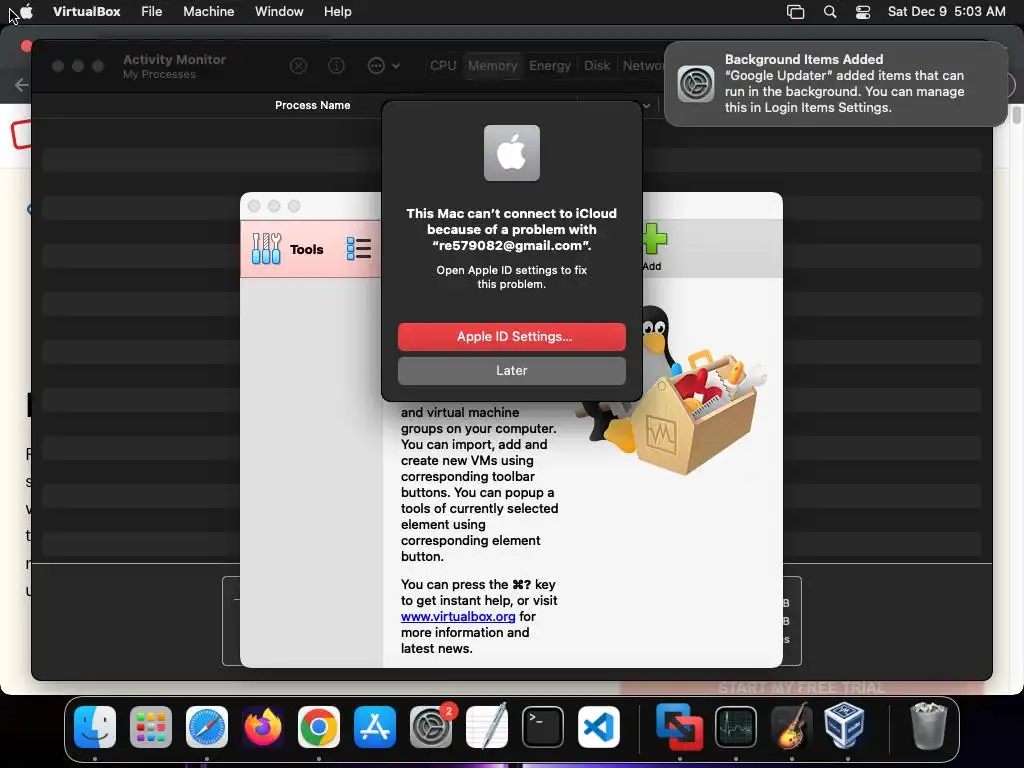Click the Stage Manager menu bar icon
This screenshot has height=768, width=1024.
click(x=795, y=12)
